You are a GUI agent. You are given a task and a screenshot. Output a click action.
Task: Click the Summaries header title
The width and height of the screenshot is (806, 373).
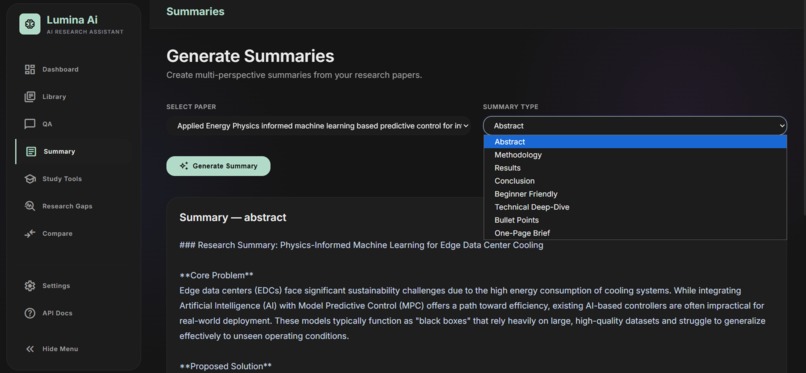(195, 12)
